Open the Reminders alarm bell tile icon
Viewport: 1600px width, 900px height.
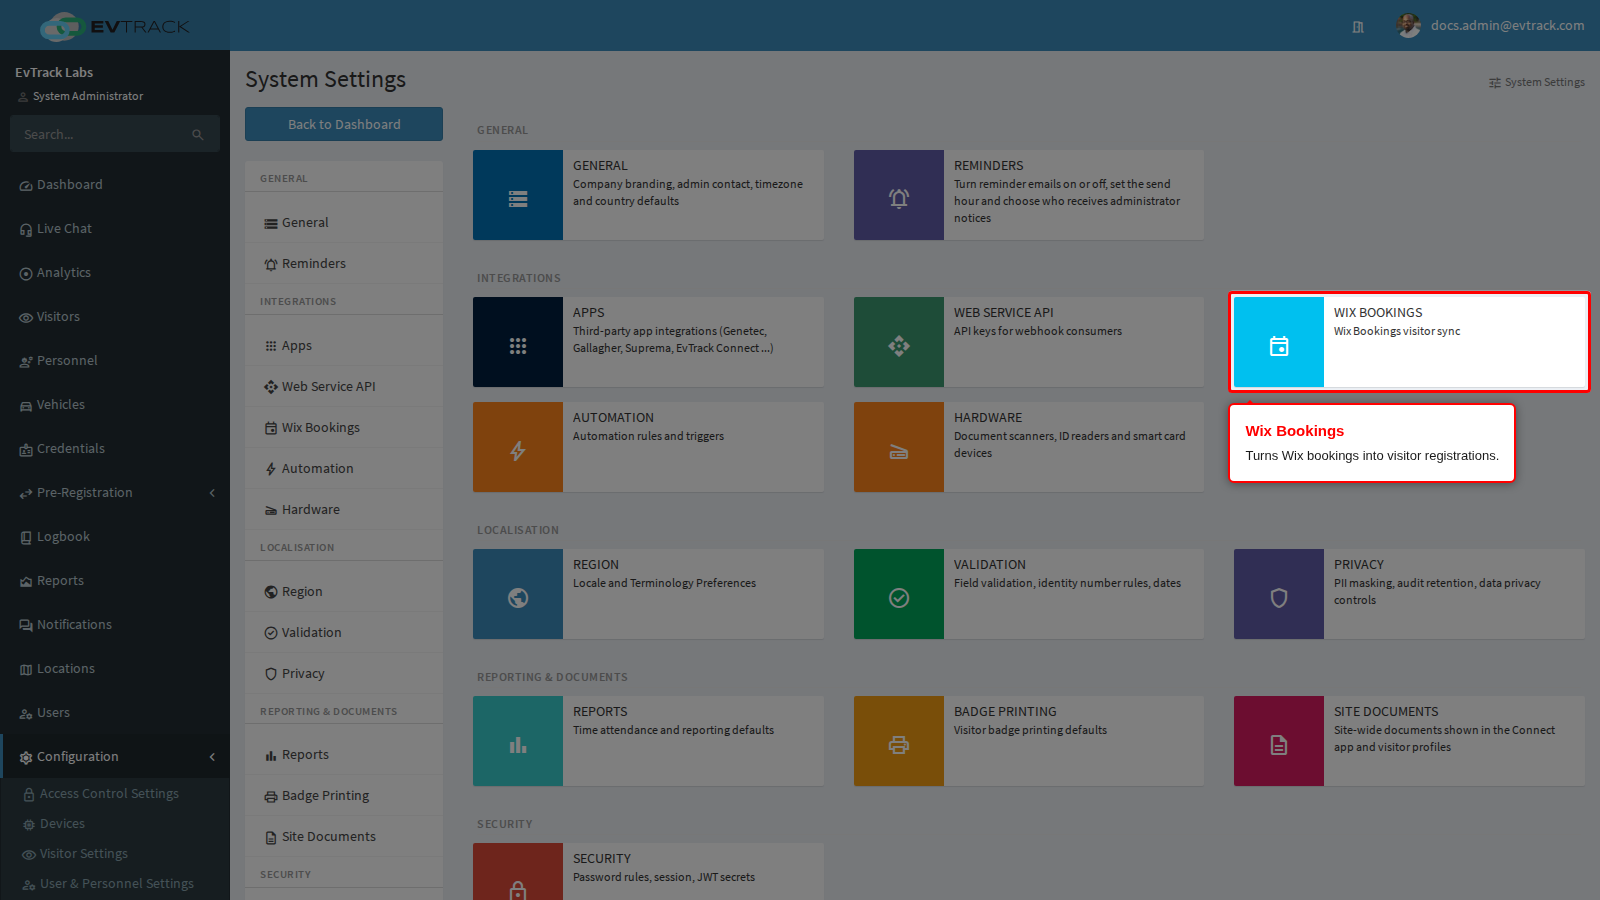pyautogui.click(x=899, y=195)
